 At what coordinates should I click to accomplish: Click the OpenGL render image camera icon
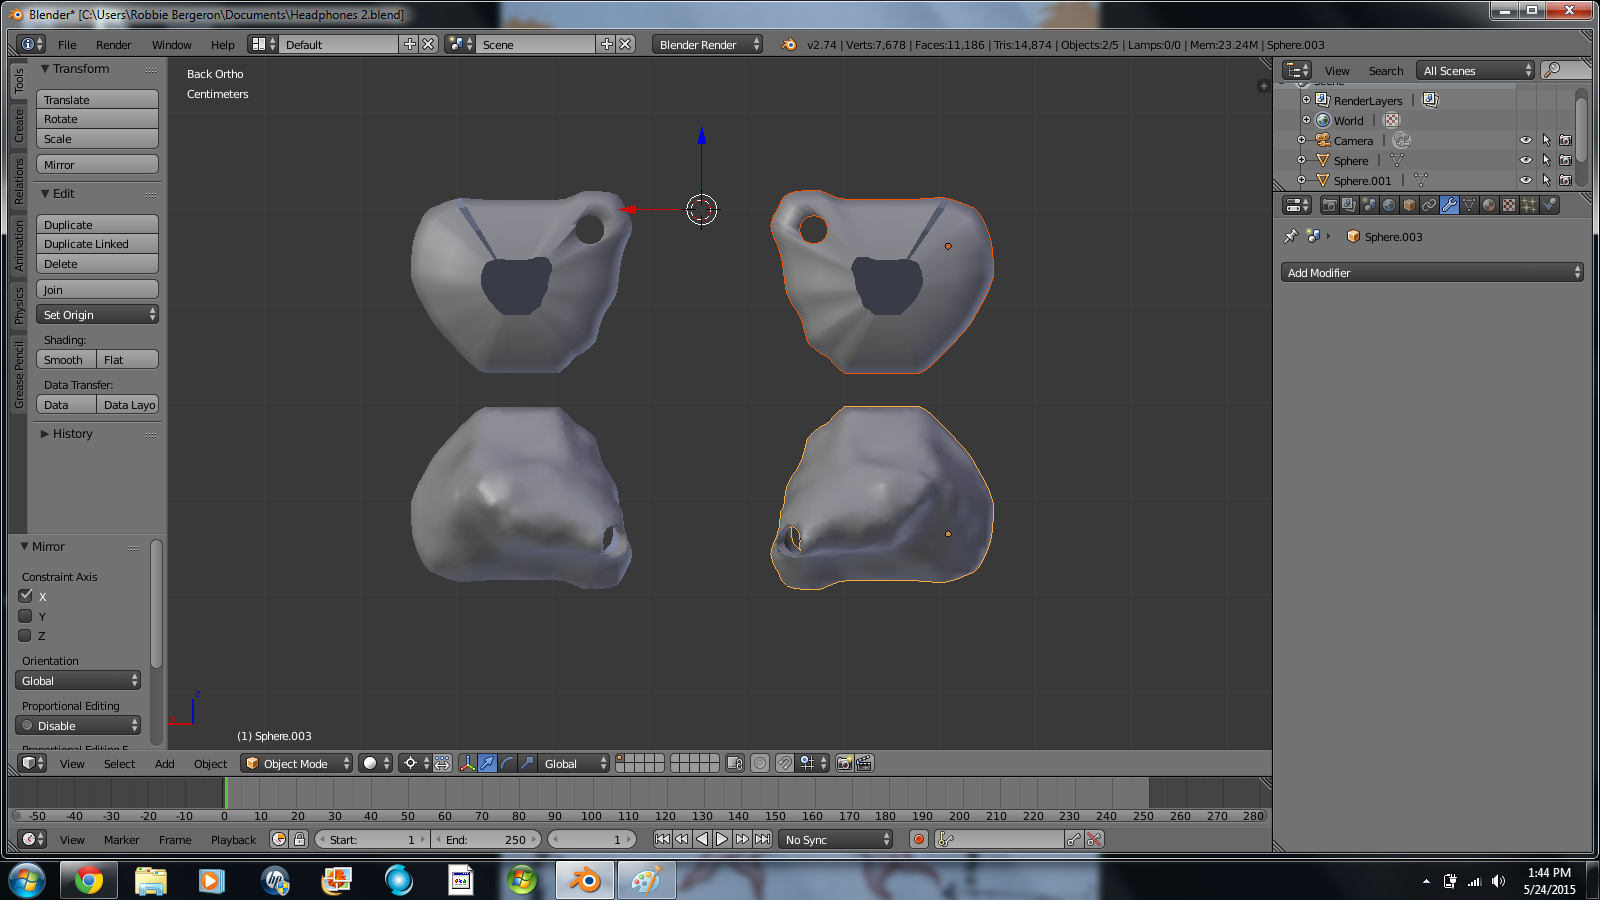click(x=844, y=763)
